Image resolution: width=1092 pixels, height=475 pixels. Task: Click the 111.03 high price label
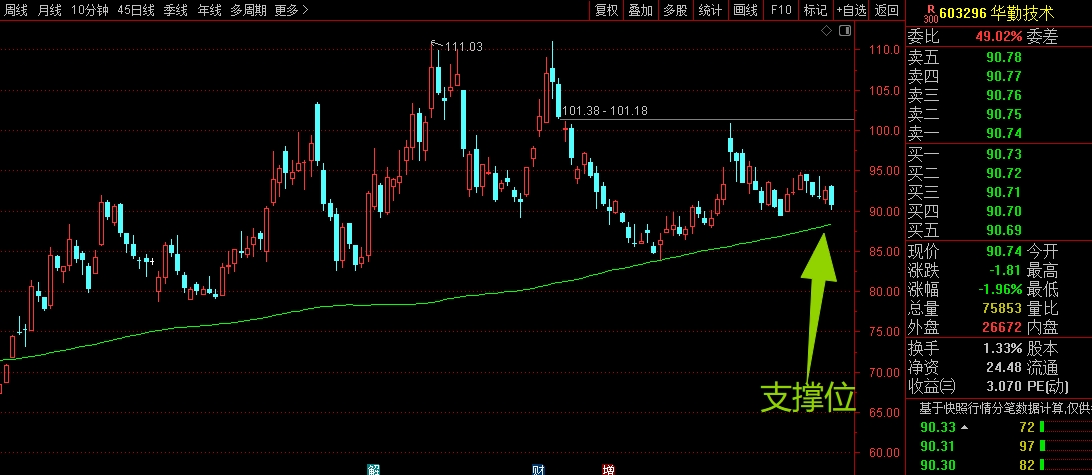tap(463, 47)
